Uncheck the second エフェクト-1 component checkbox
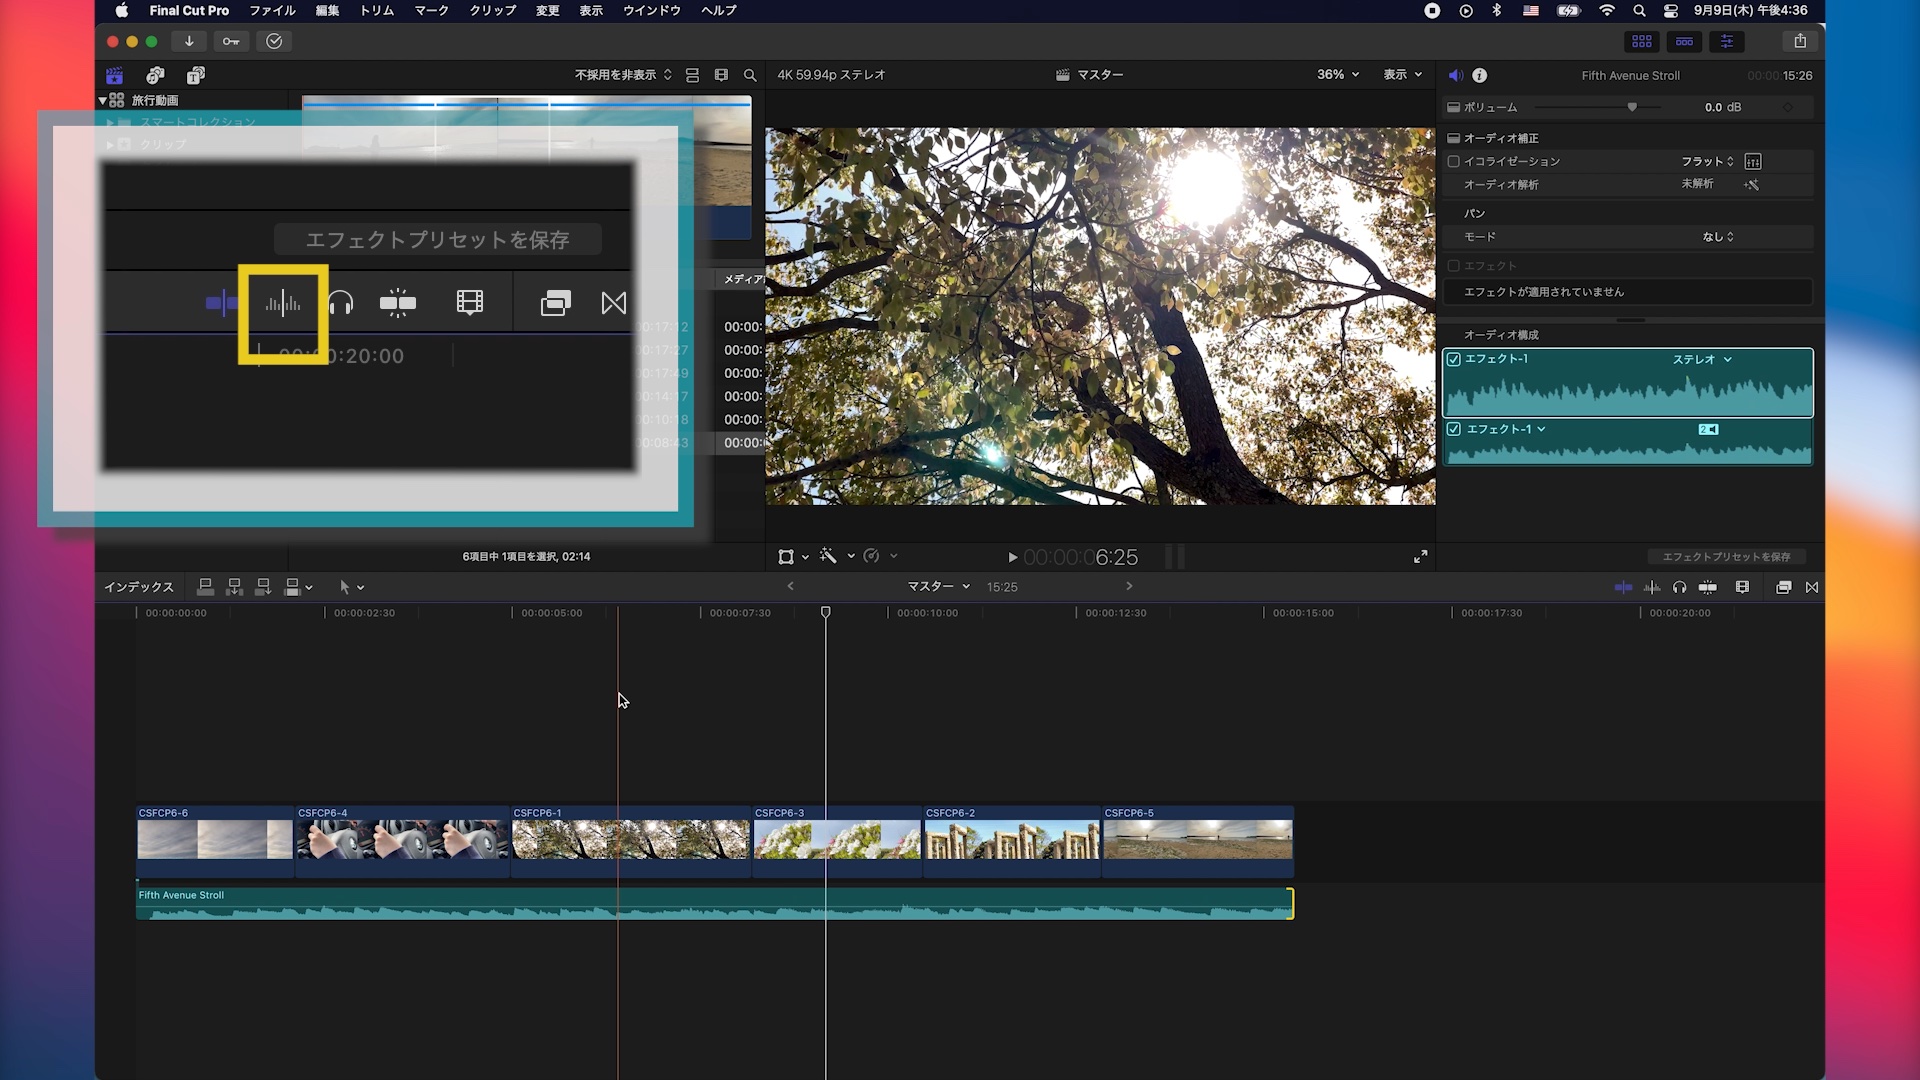Image resolution: width=1920 pixels, height=1080 pixels. pos(1454,429)
